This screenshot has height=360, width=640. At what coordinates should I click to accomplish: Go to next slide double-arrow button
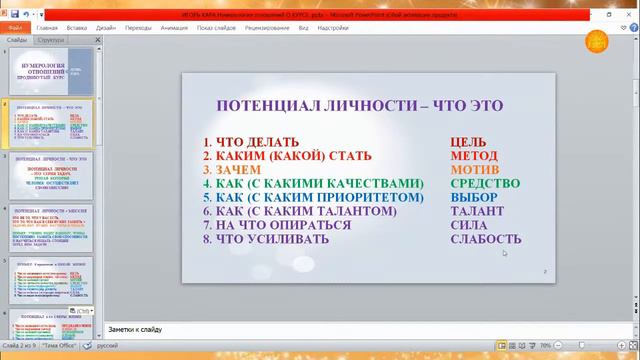(x=636, y=312)
